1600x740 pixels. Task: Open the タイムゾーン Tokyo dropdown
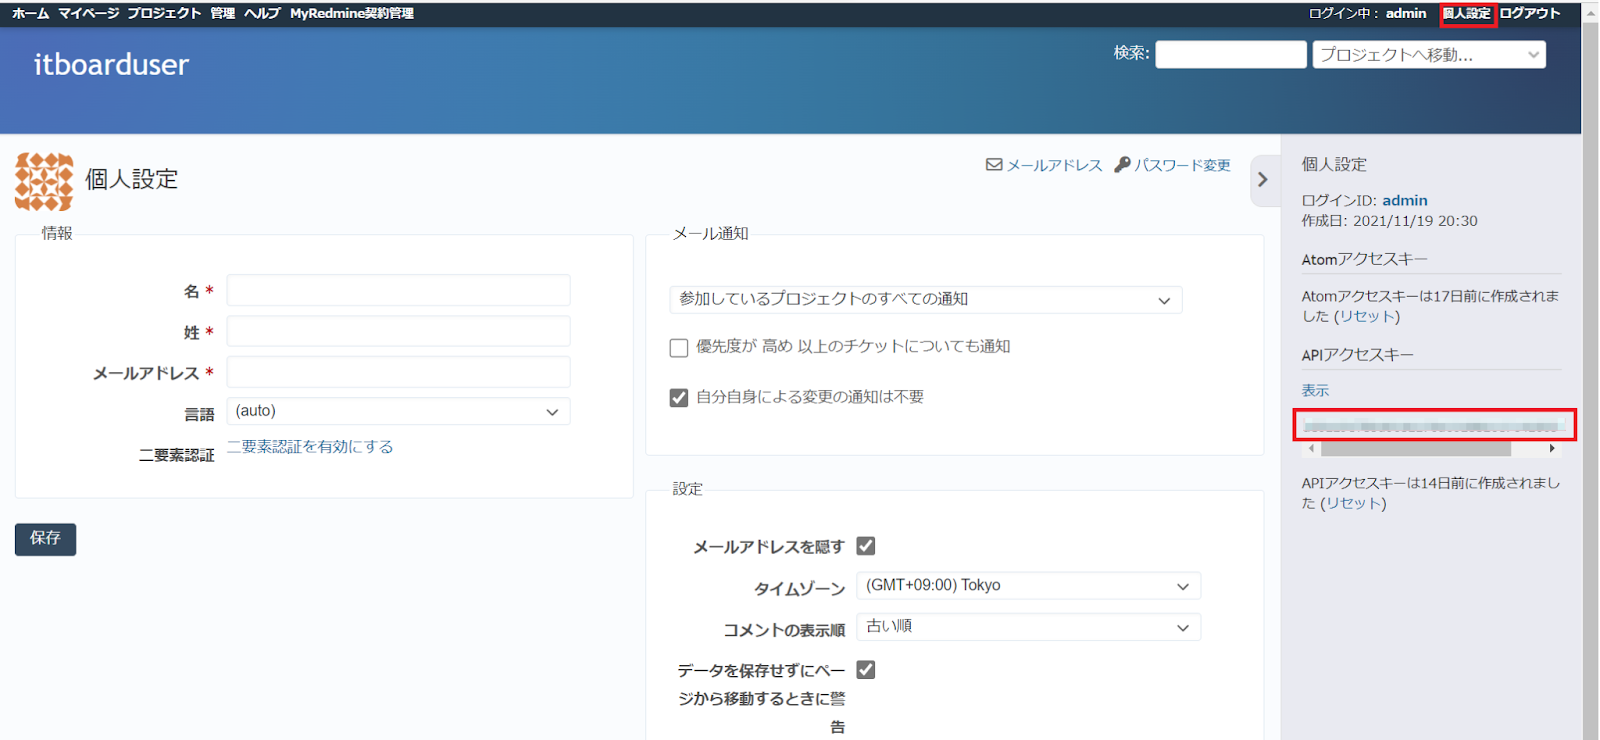1028,586
